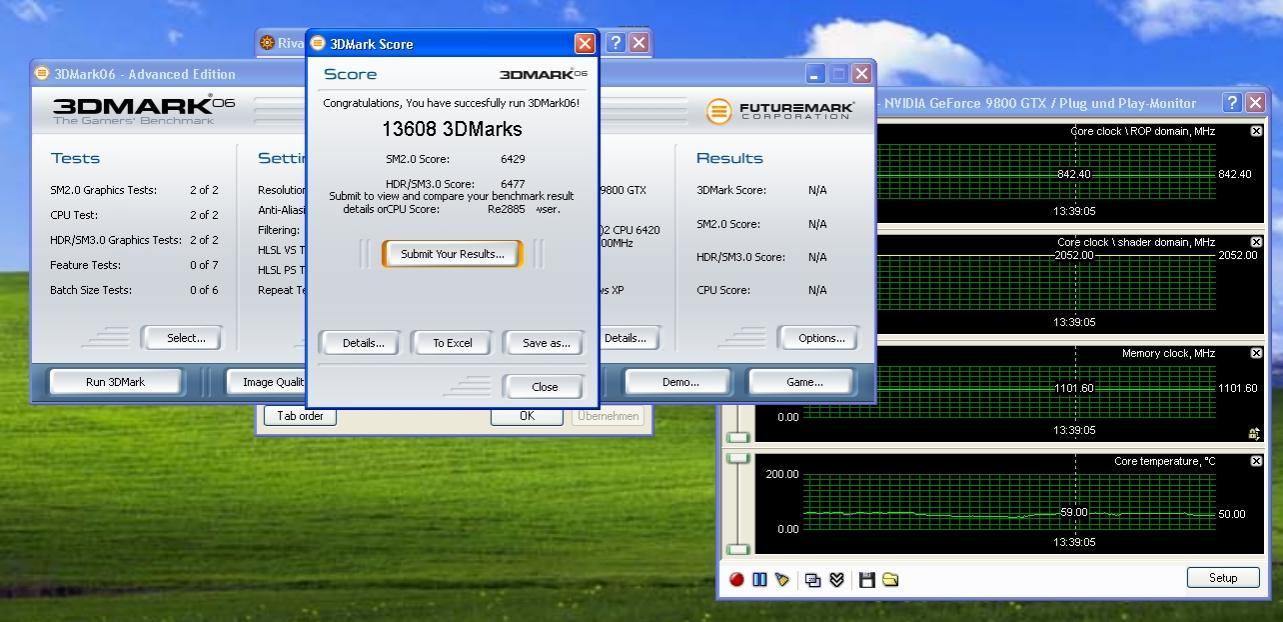
Task: Click the 842.40 value on ROP graph right
Action: pos(1234,174)
